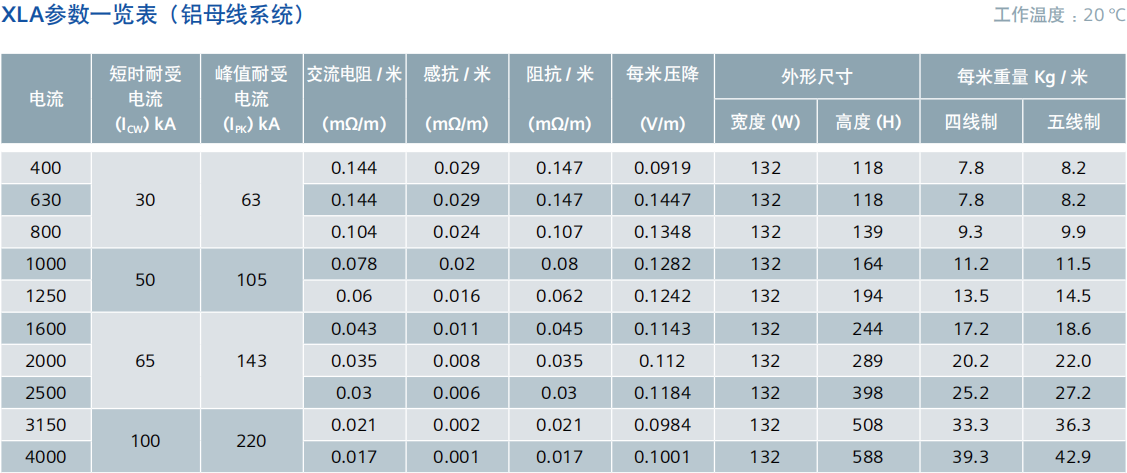Click the 0.0919 voltage drop cell
The image size is (1127, 473).
(x=662, y=168)
